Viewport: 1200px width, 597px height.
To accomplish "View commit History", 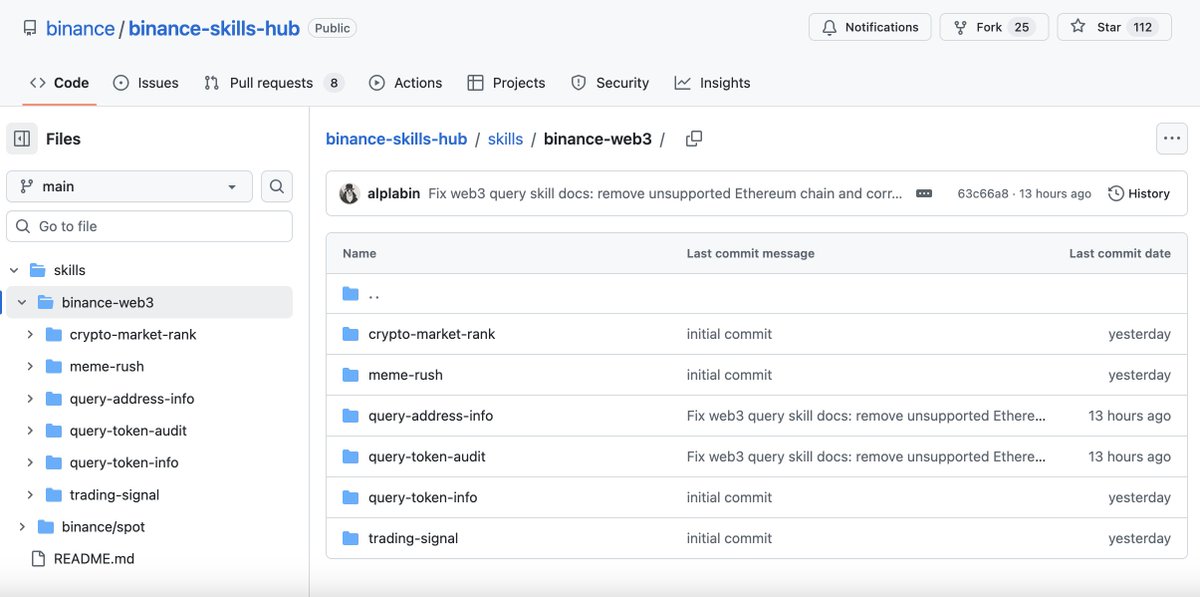I will point(1139,194).
